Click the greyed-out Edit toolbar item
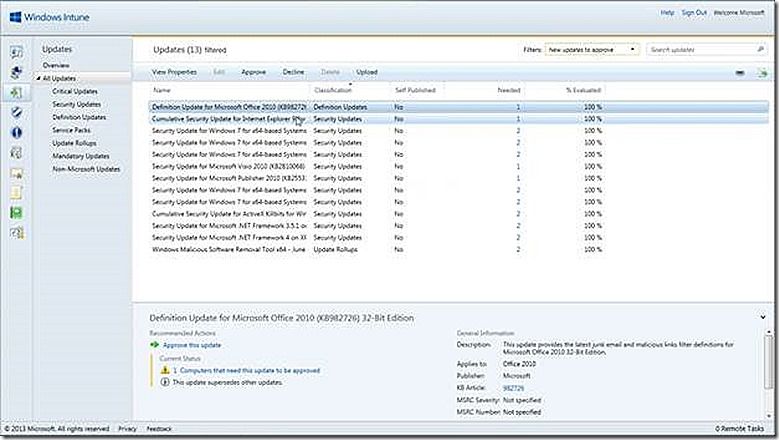 [x=219, y=72]
